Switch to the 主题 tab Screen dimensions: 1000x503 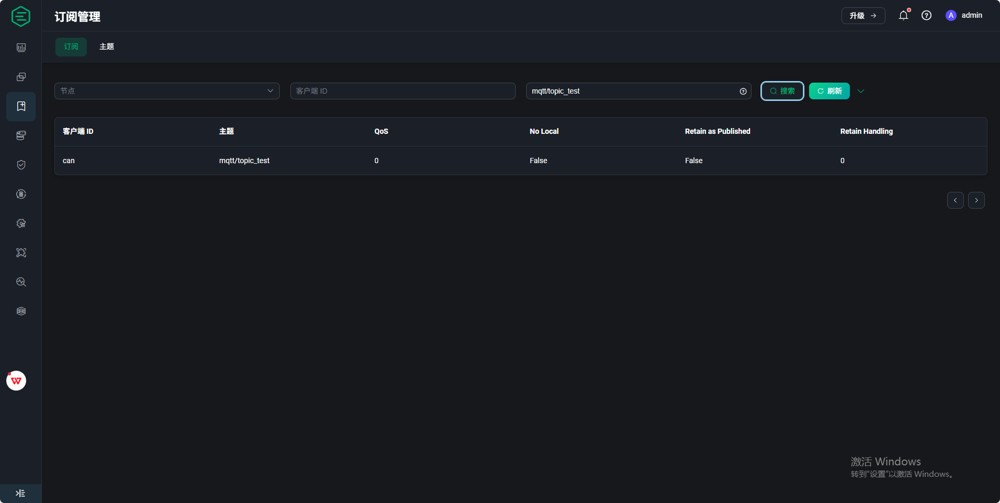[x=107, y=47]
